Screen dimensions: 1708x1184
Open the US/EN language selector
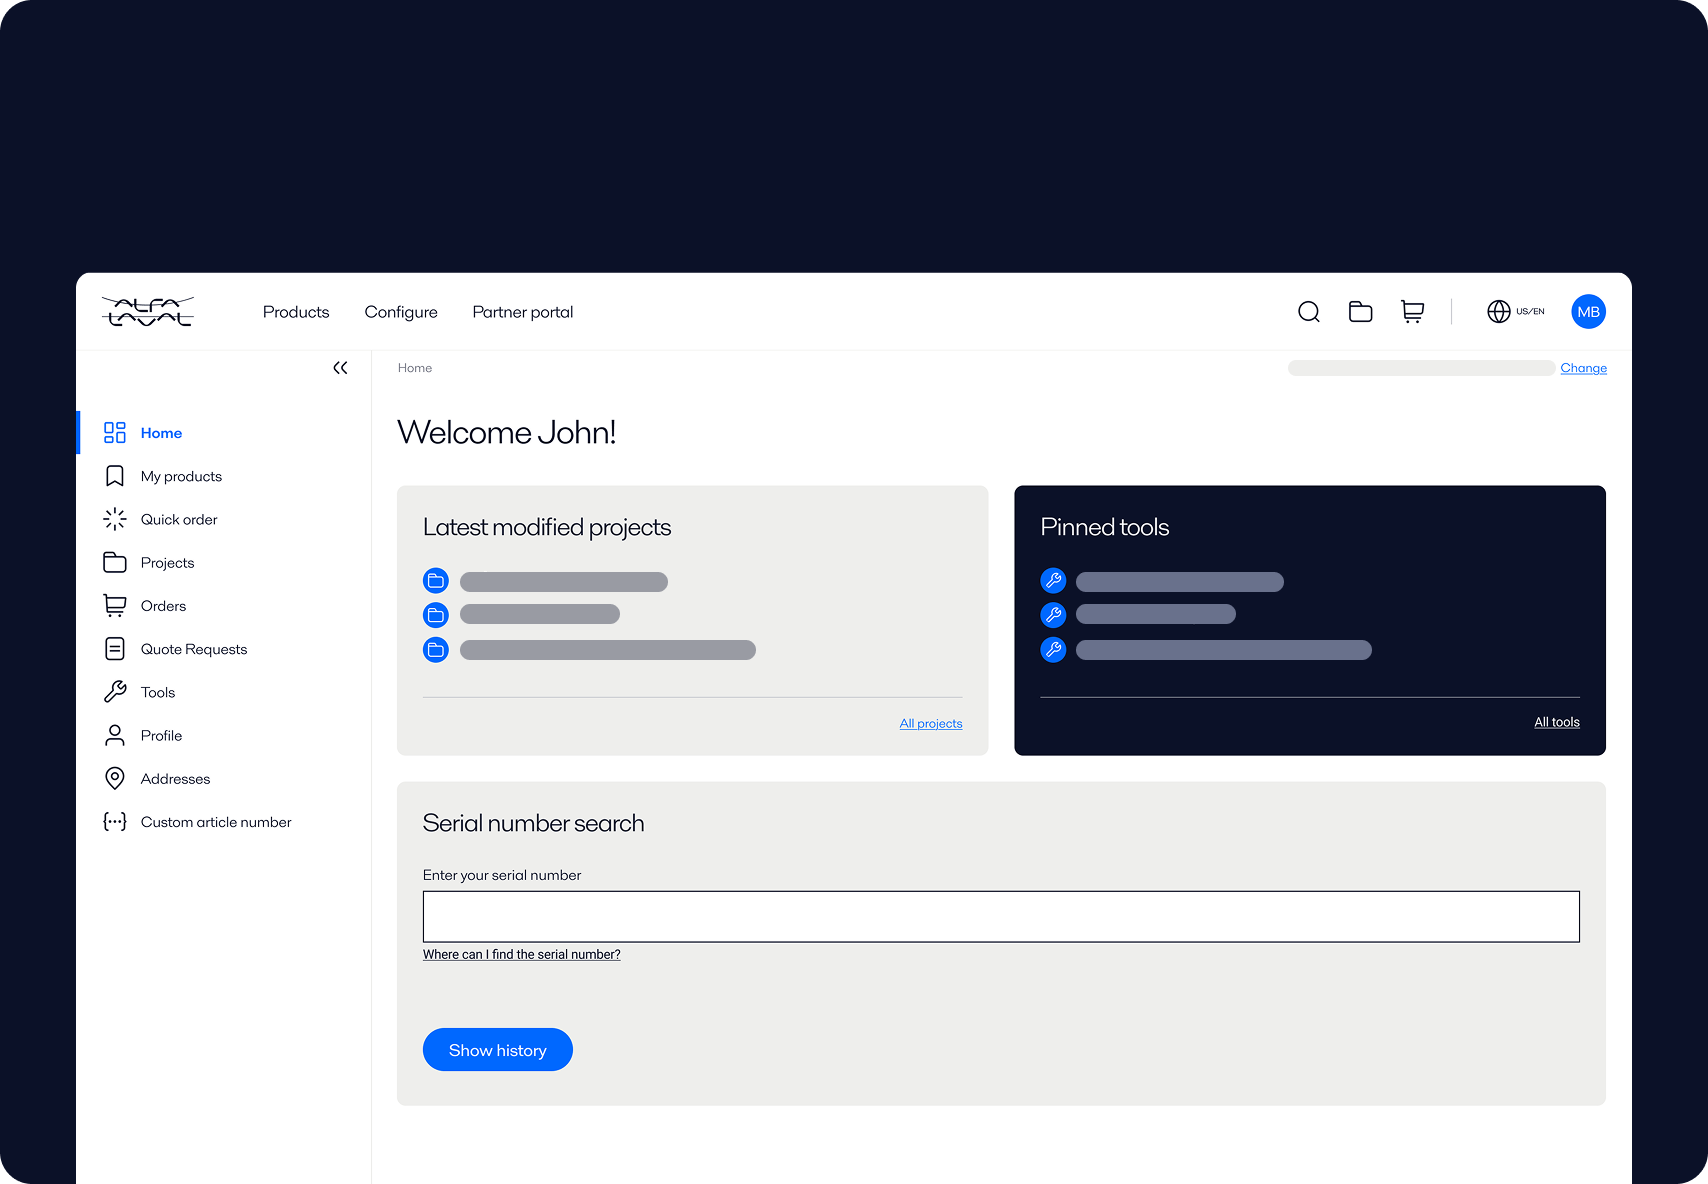[x=1528, y=311]
